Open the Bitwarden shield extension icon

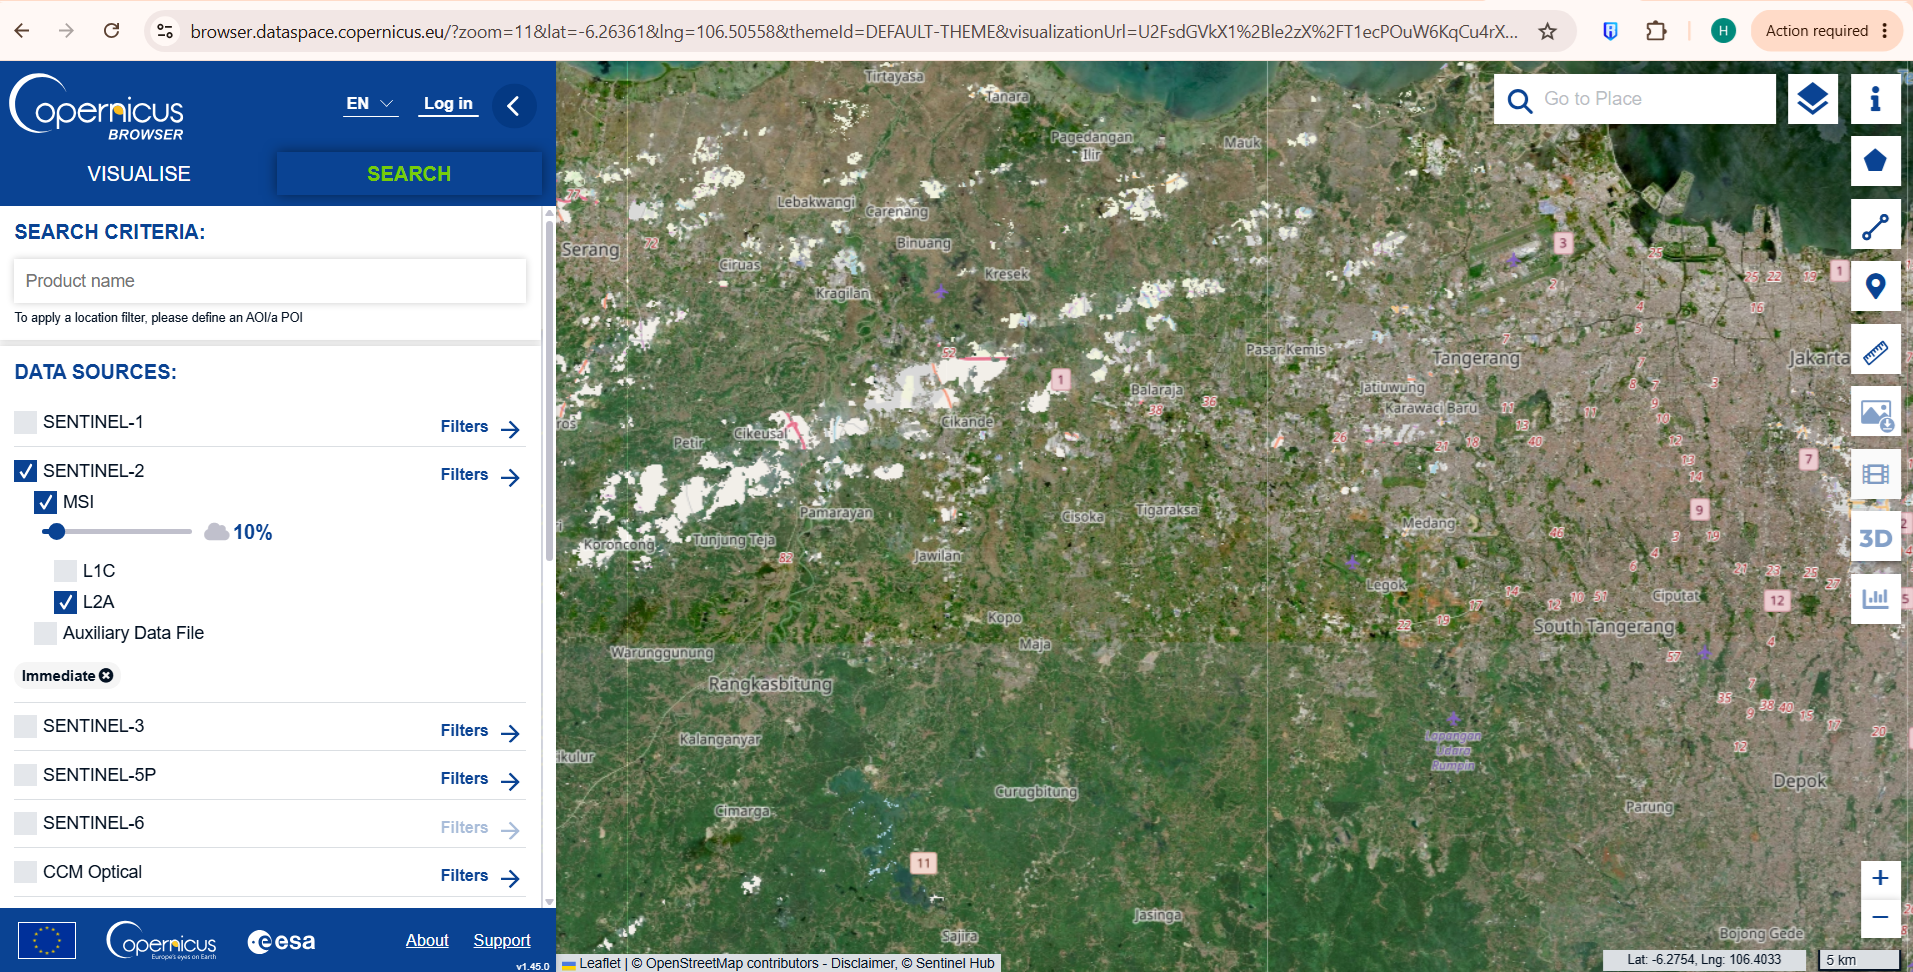click(1610, 31)
